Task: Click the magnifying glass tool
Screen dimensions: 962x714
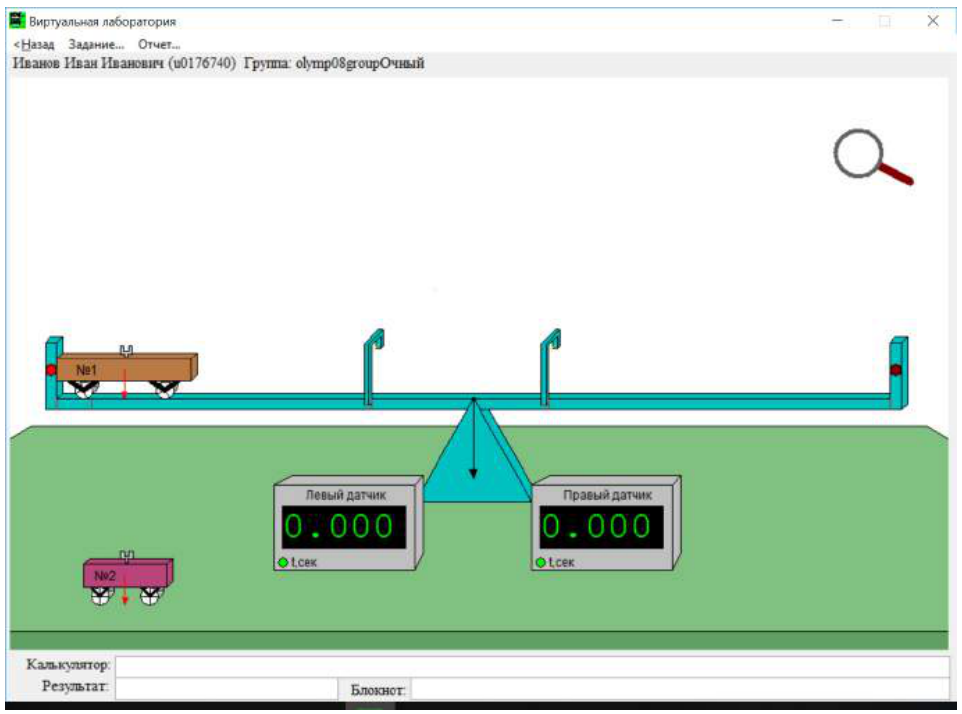Action: pyautogui.click(x=872, y=157)
